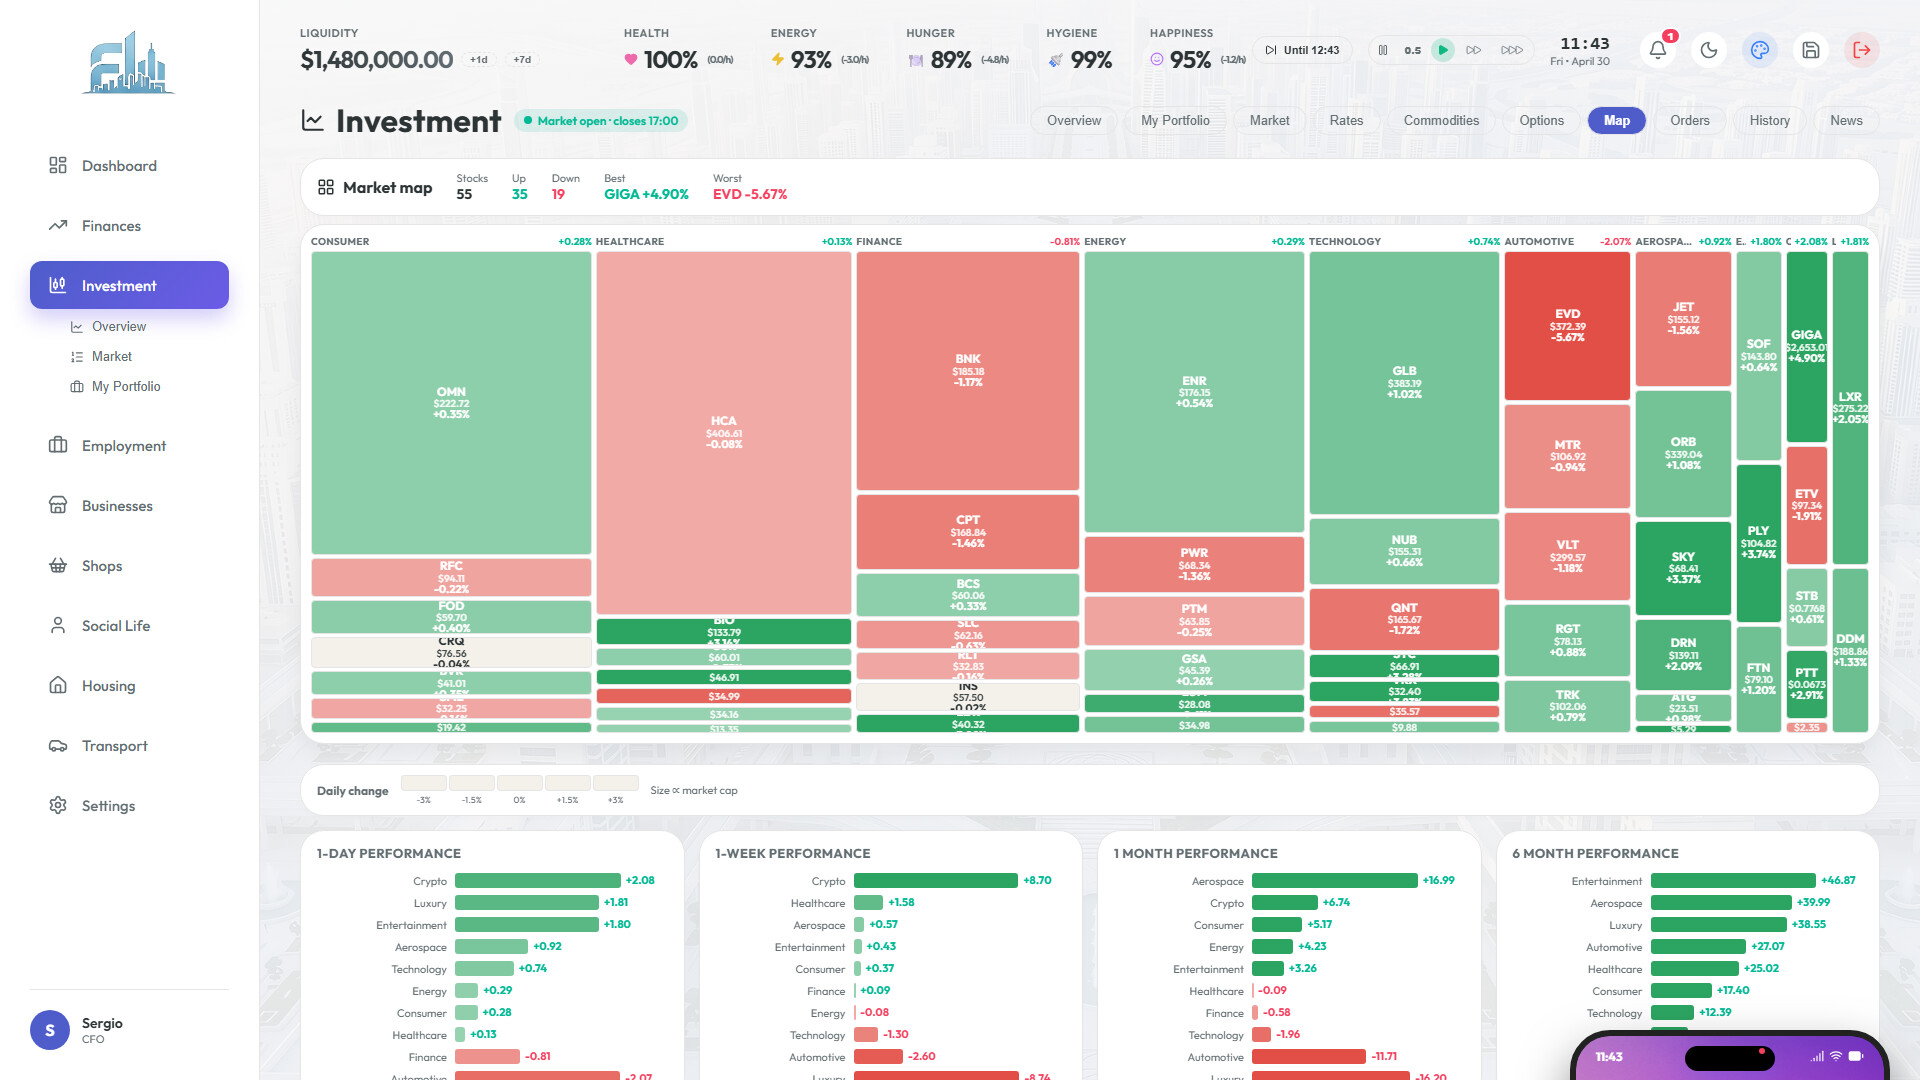Select the HCA healthcare tile
Image resolution: width=1920 pixels, height=1080 pixels.
(723, 433)
